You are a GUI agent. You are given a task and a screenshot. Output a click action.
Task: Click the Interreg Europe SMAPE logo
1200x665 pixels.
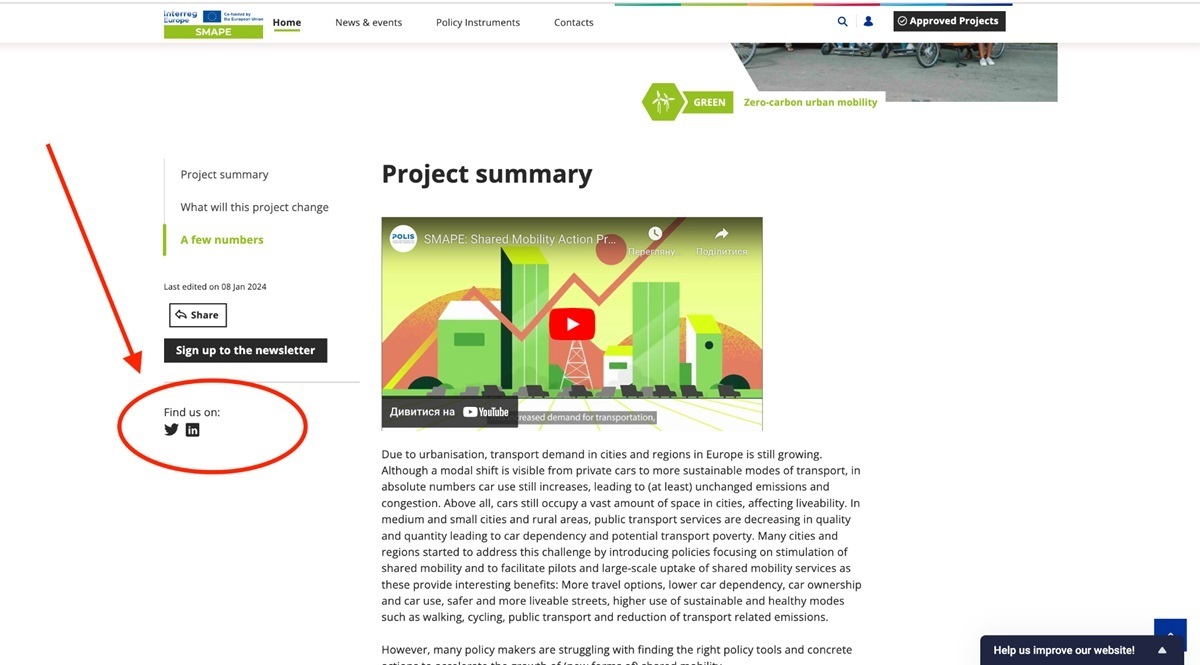tap(213, 23)
